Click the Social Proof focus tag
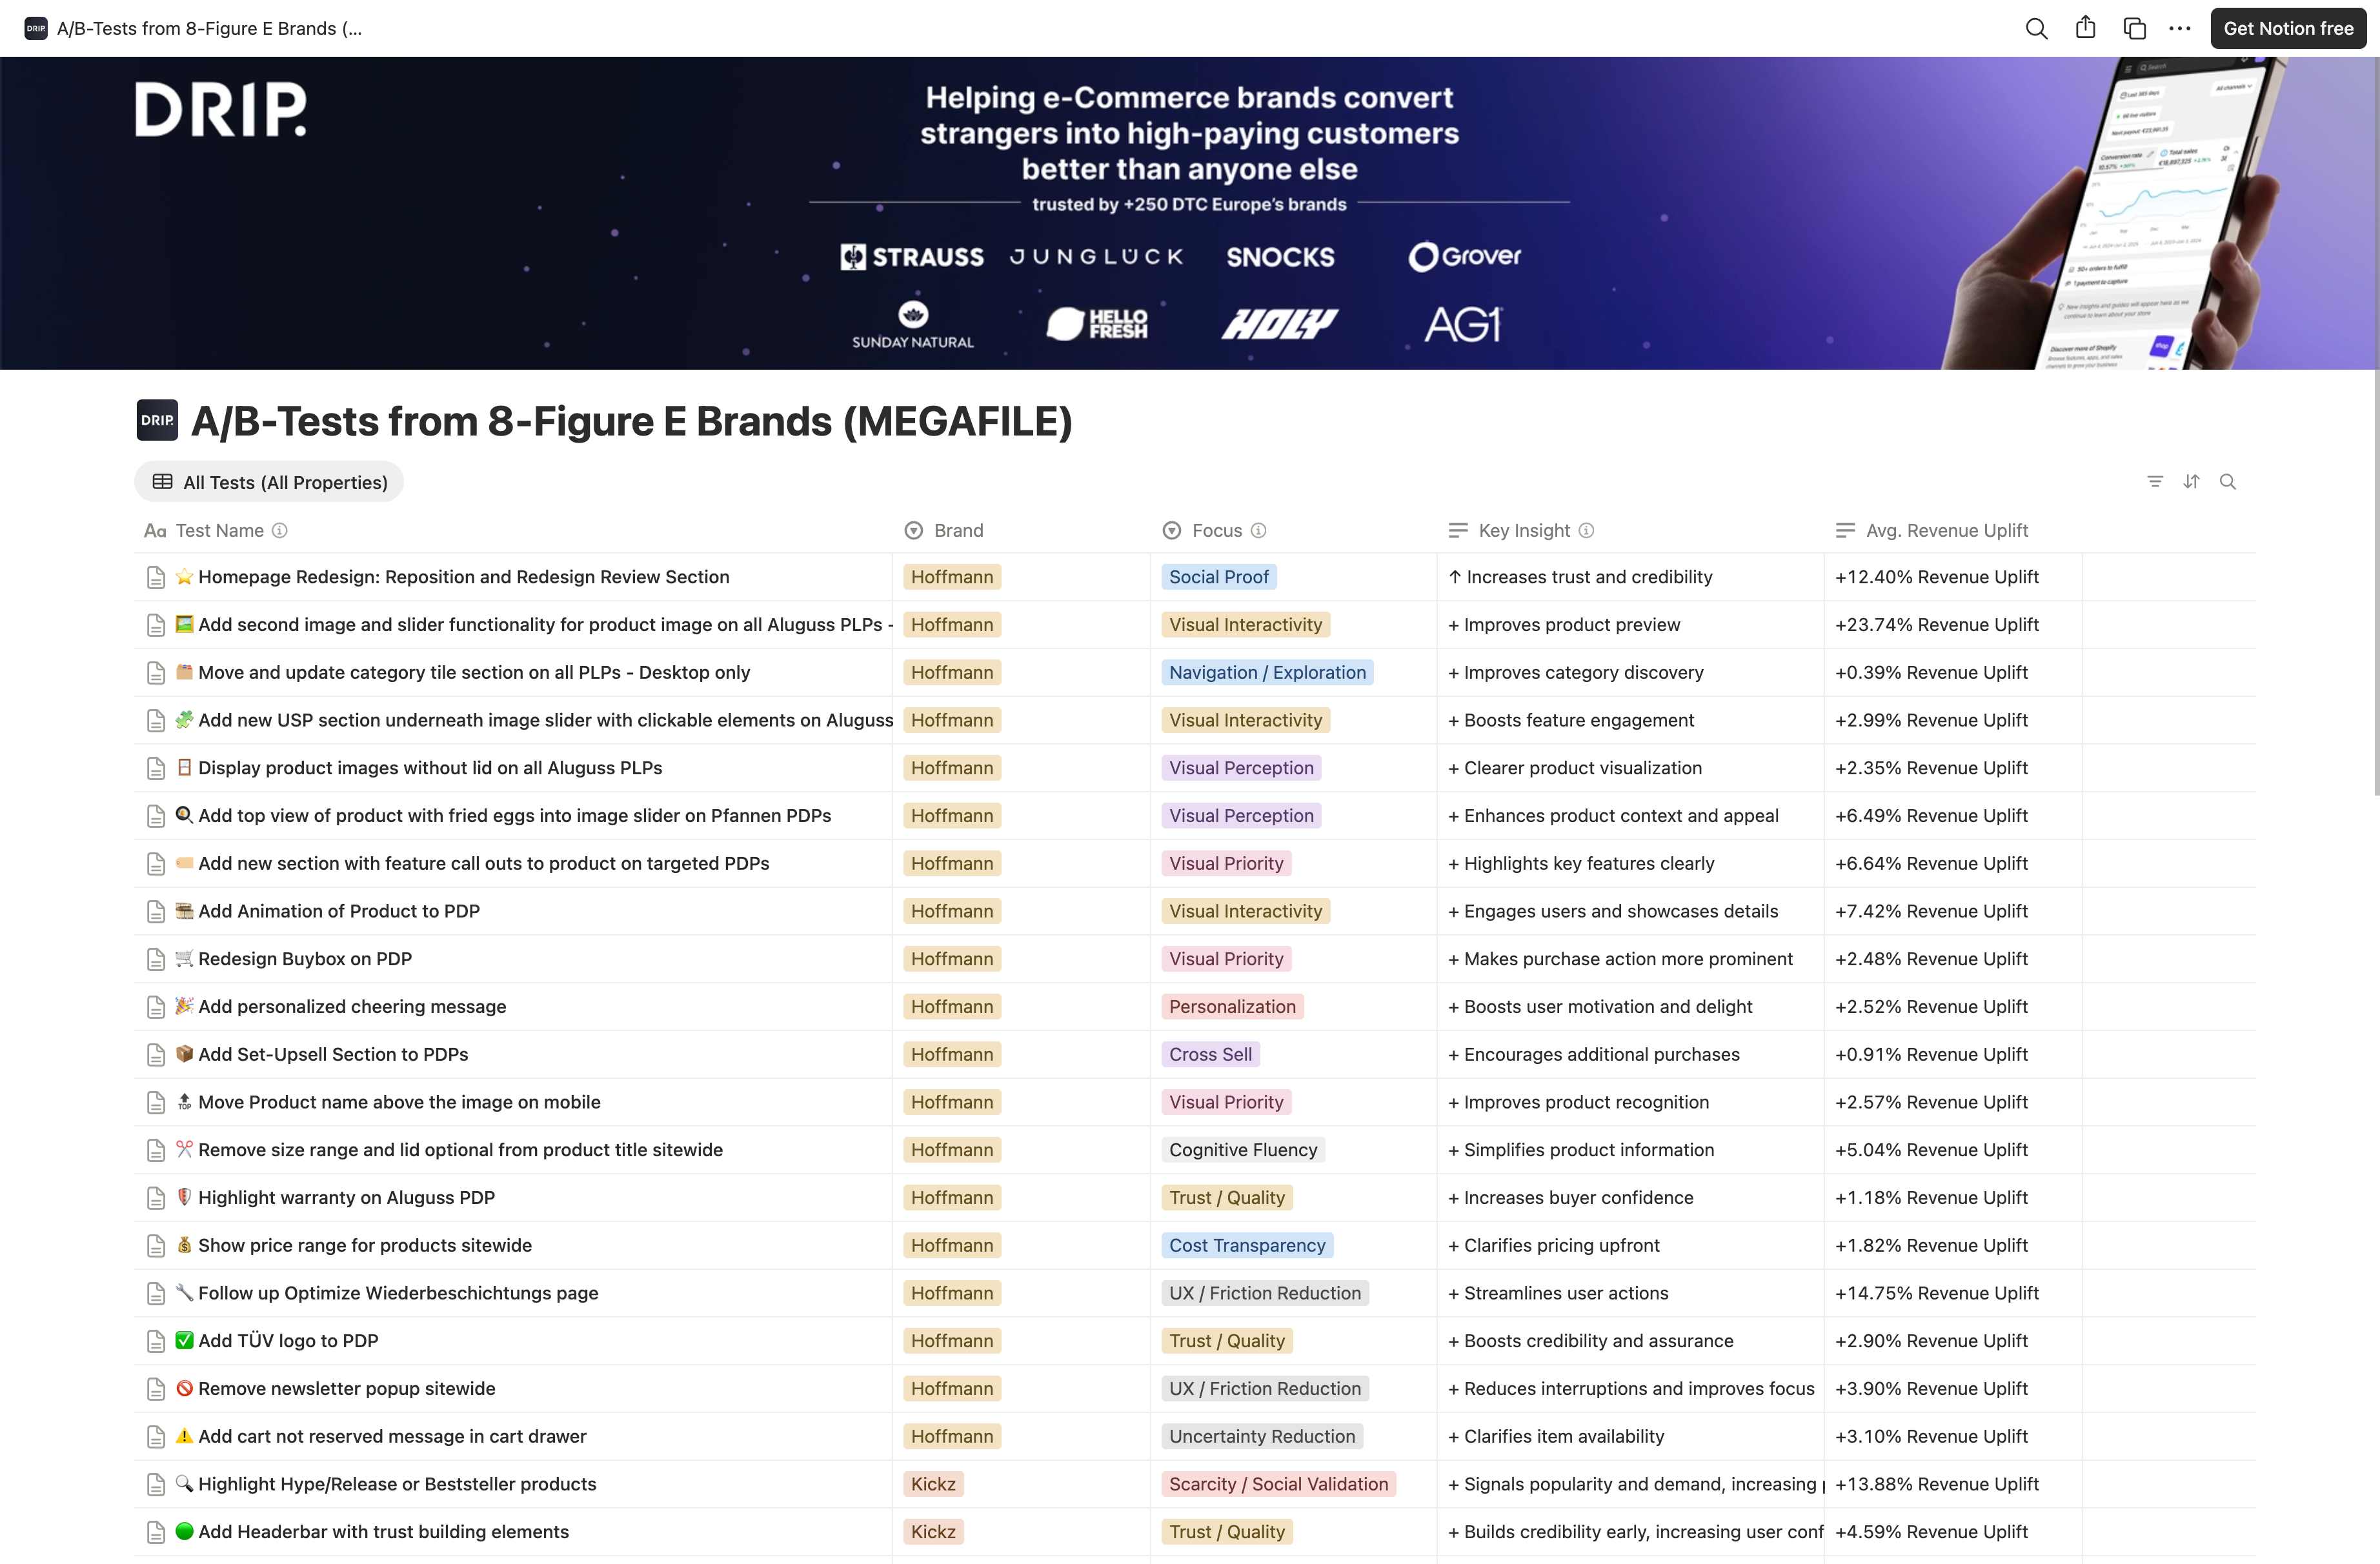Screen dimensions: 2380x1564 click(1218, 577)
